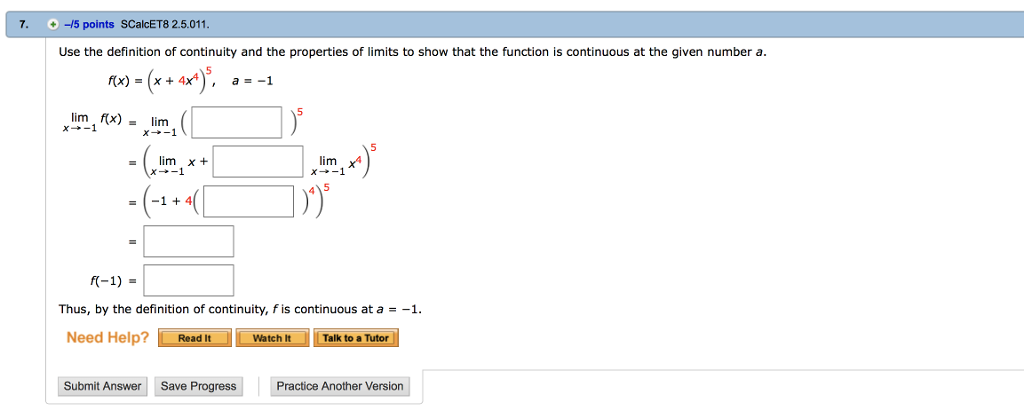
Task: Open the Read It help resource
Action: [194, 338]
